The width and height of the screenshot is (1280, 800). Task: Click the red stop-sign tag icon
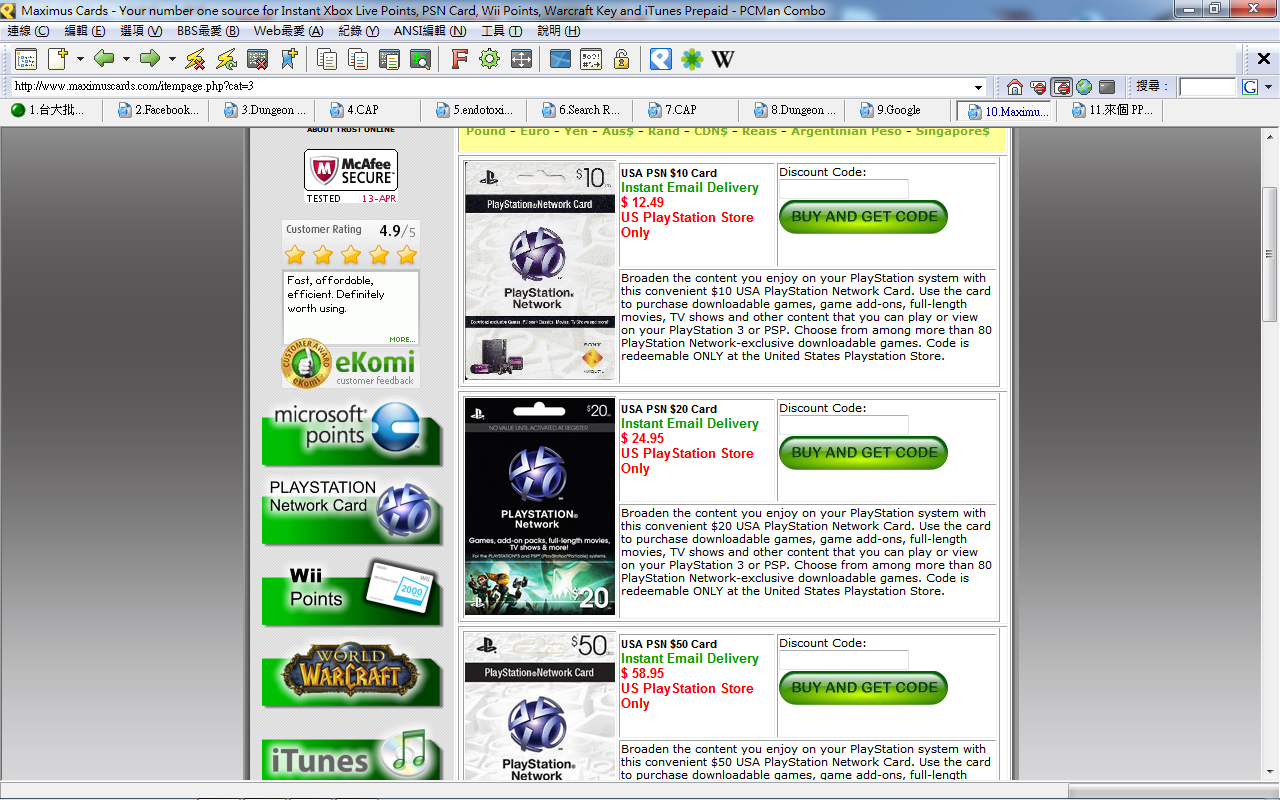[1038, 87]
